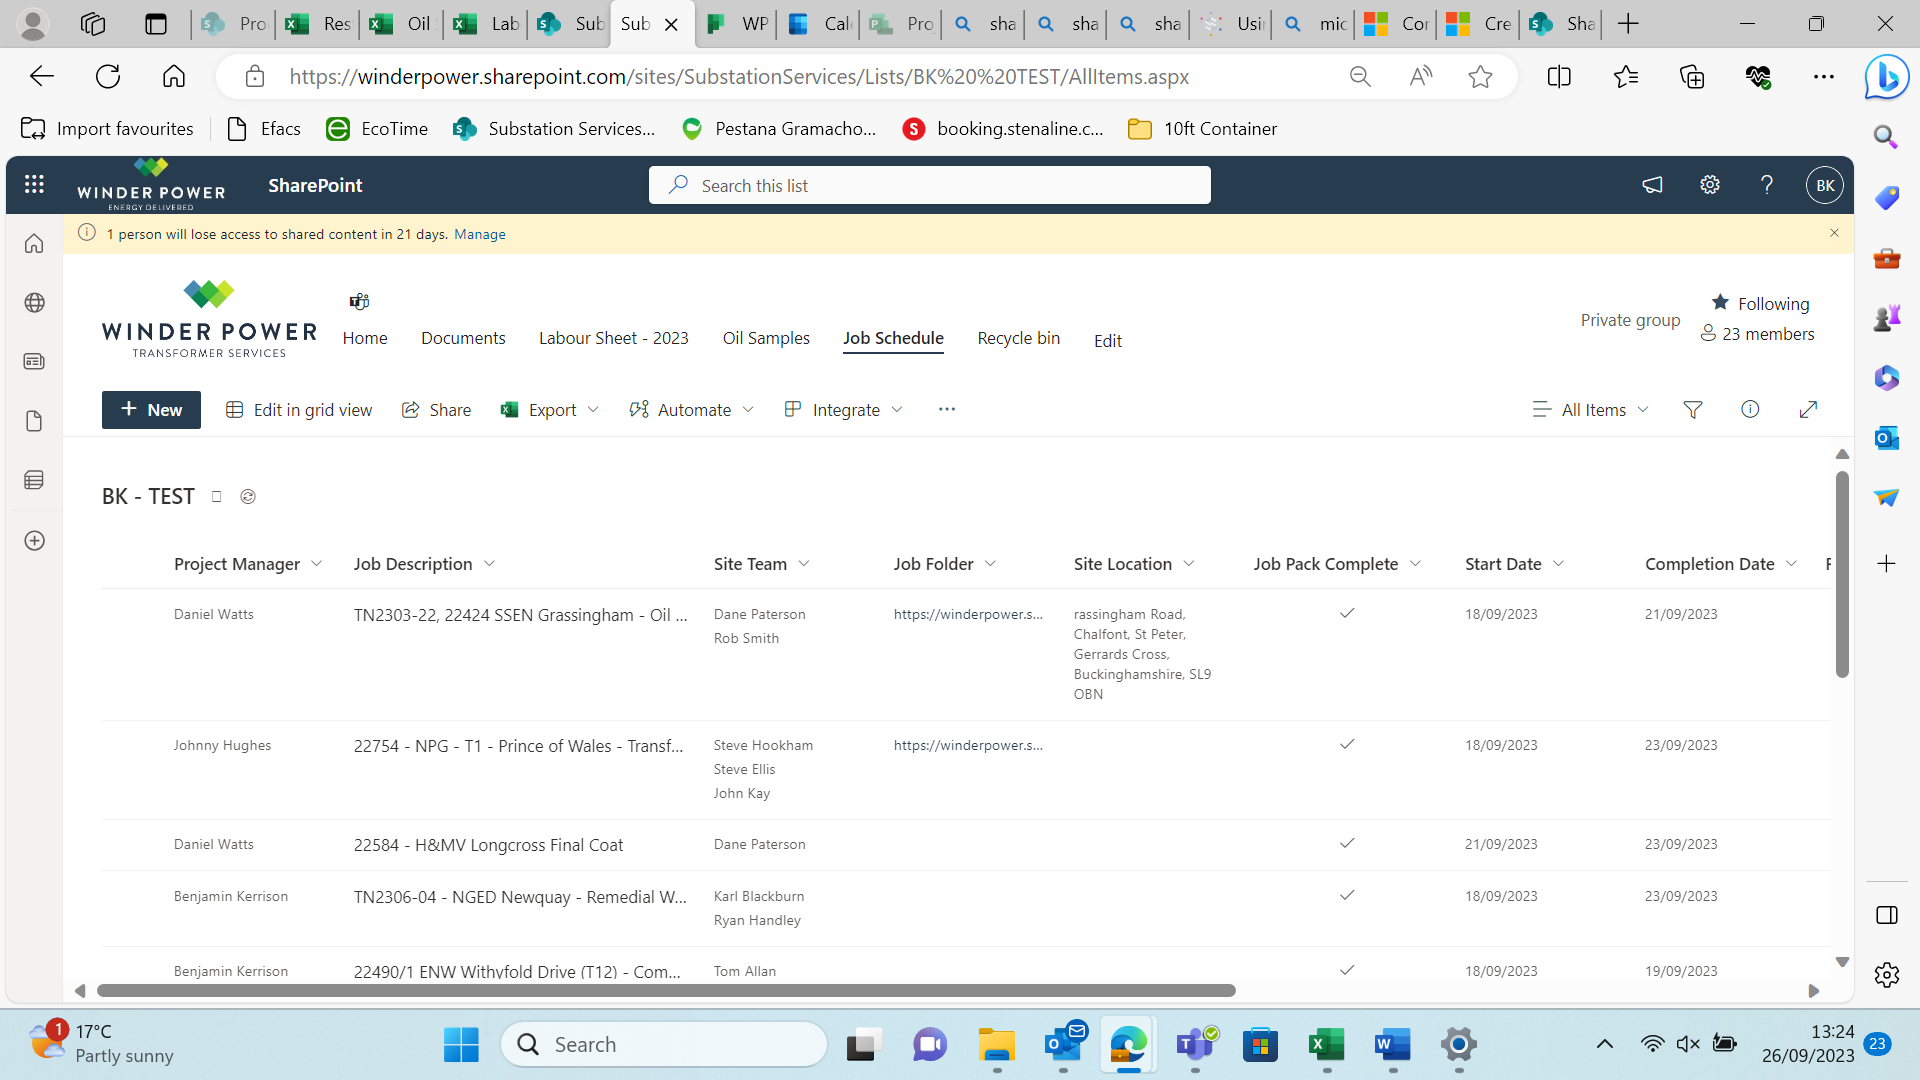Toggle favourite star next to BK - TEST
The width and height of the screenshot is (1920, 1080).
coord(216,496)
